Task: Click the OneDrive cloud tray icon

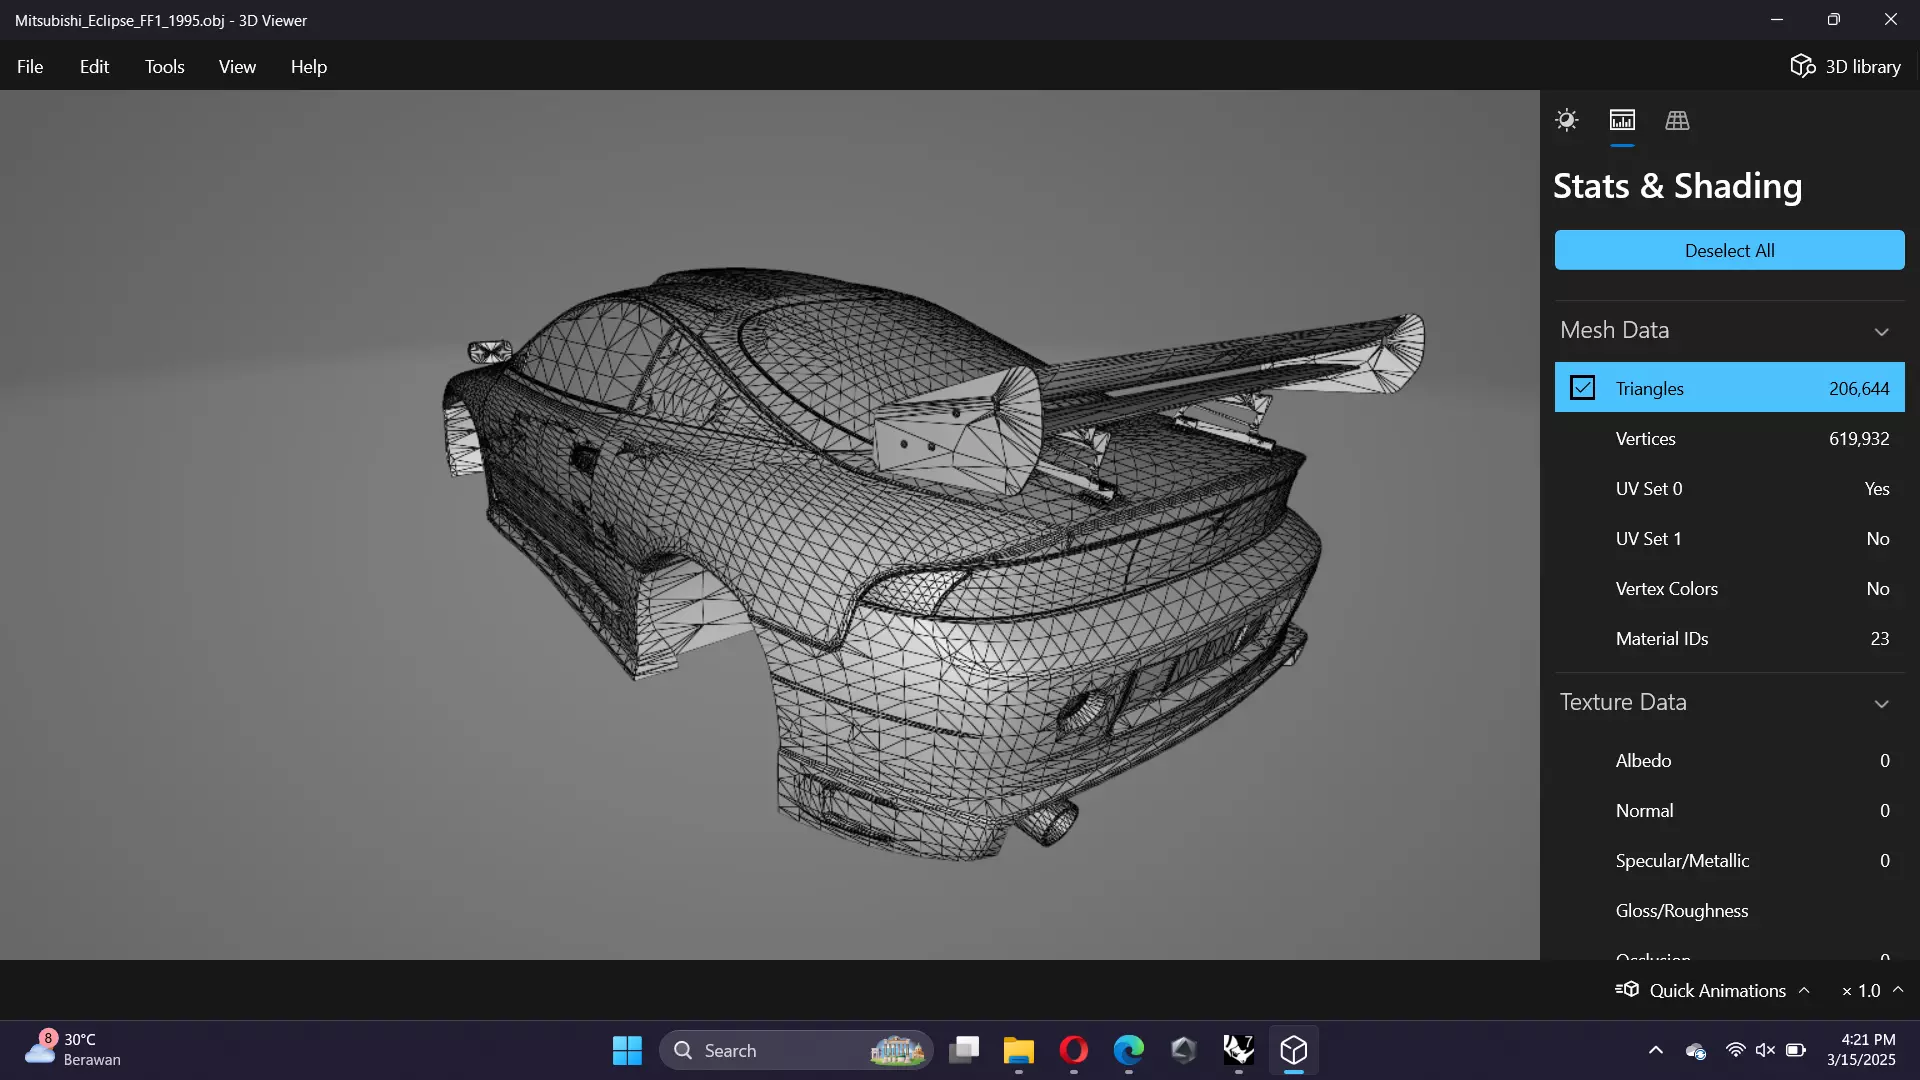Action: (x=1695, y=1050)
